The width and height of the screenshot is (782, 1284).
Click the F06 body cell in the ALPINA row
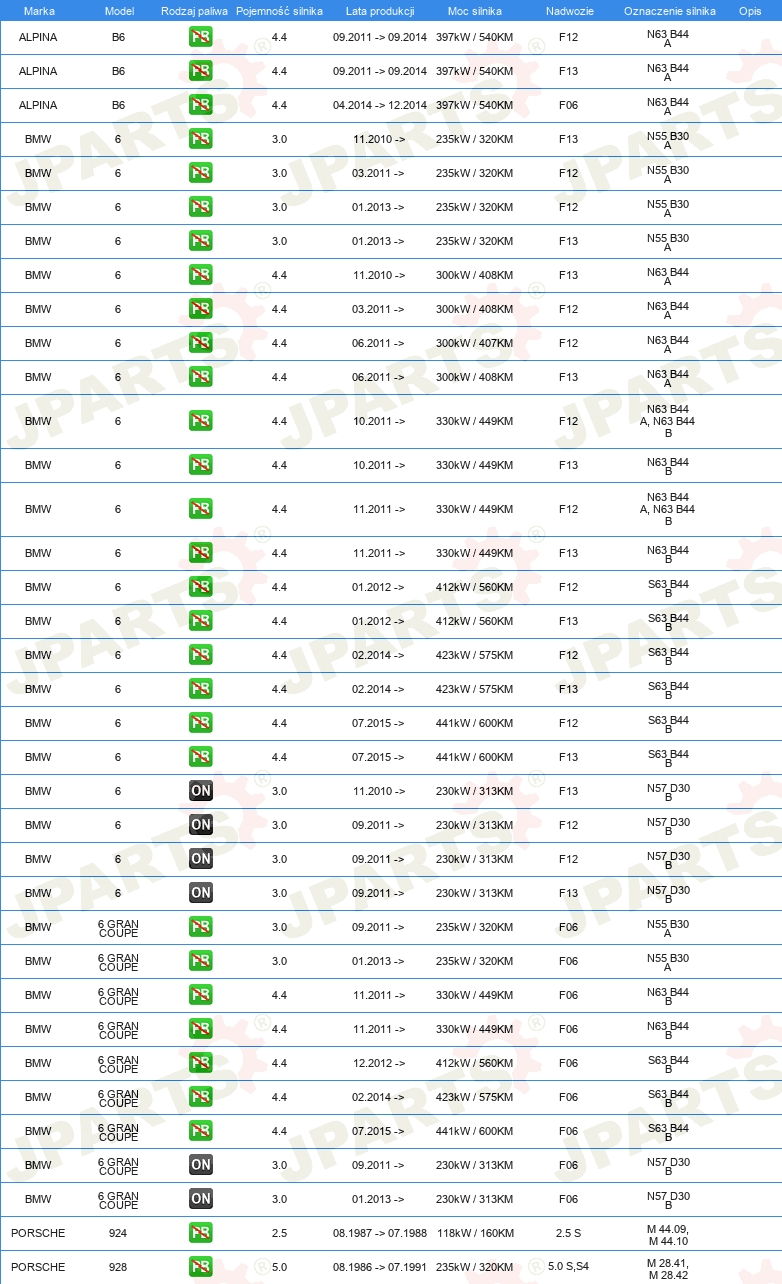pos(569,106)
